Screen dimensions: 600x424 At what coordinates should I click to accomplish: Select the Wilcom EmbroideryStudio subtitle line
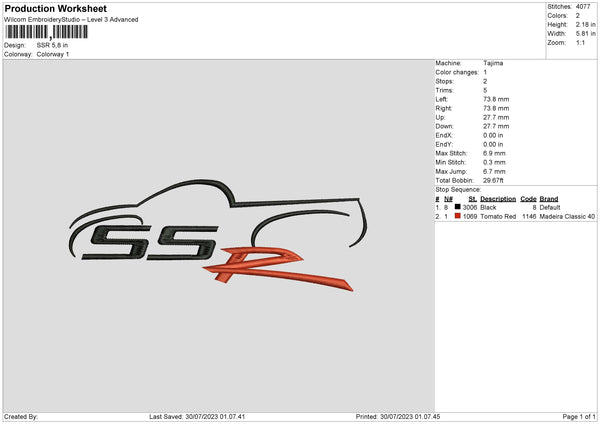(x=71, y=20)
